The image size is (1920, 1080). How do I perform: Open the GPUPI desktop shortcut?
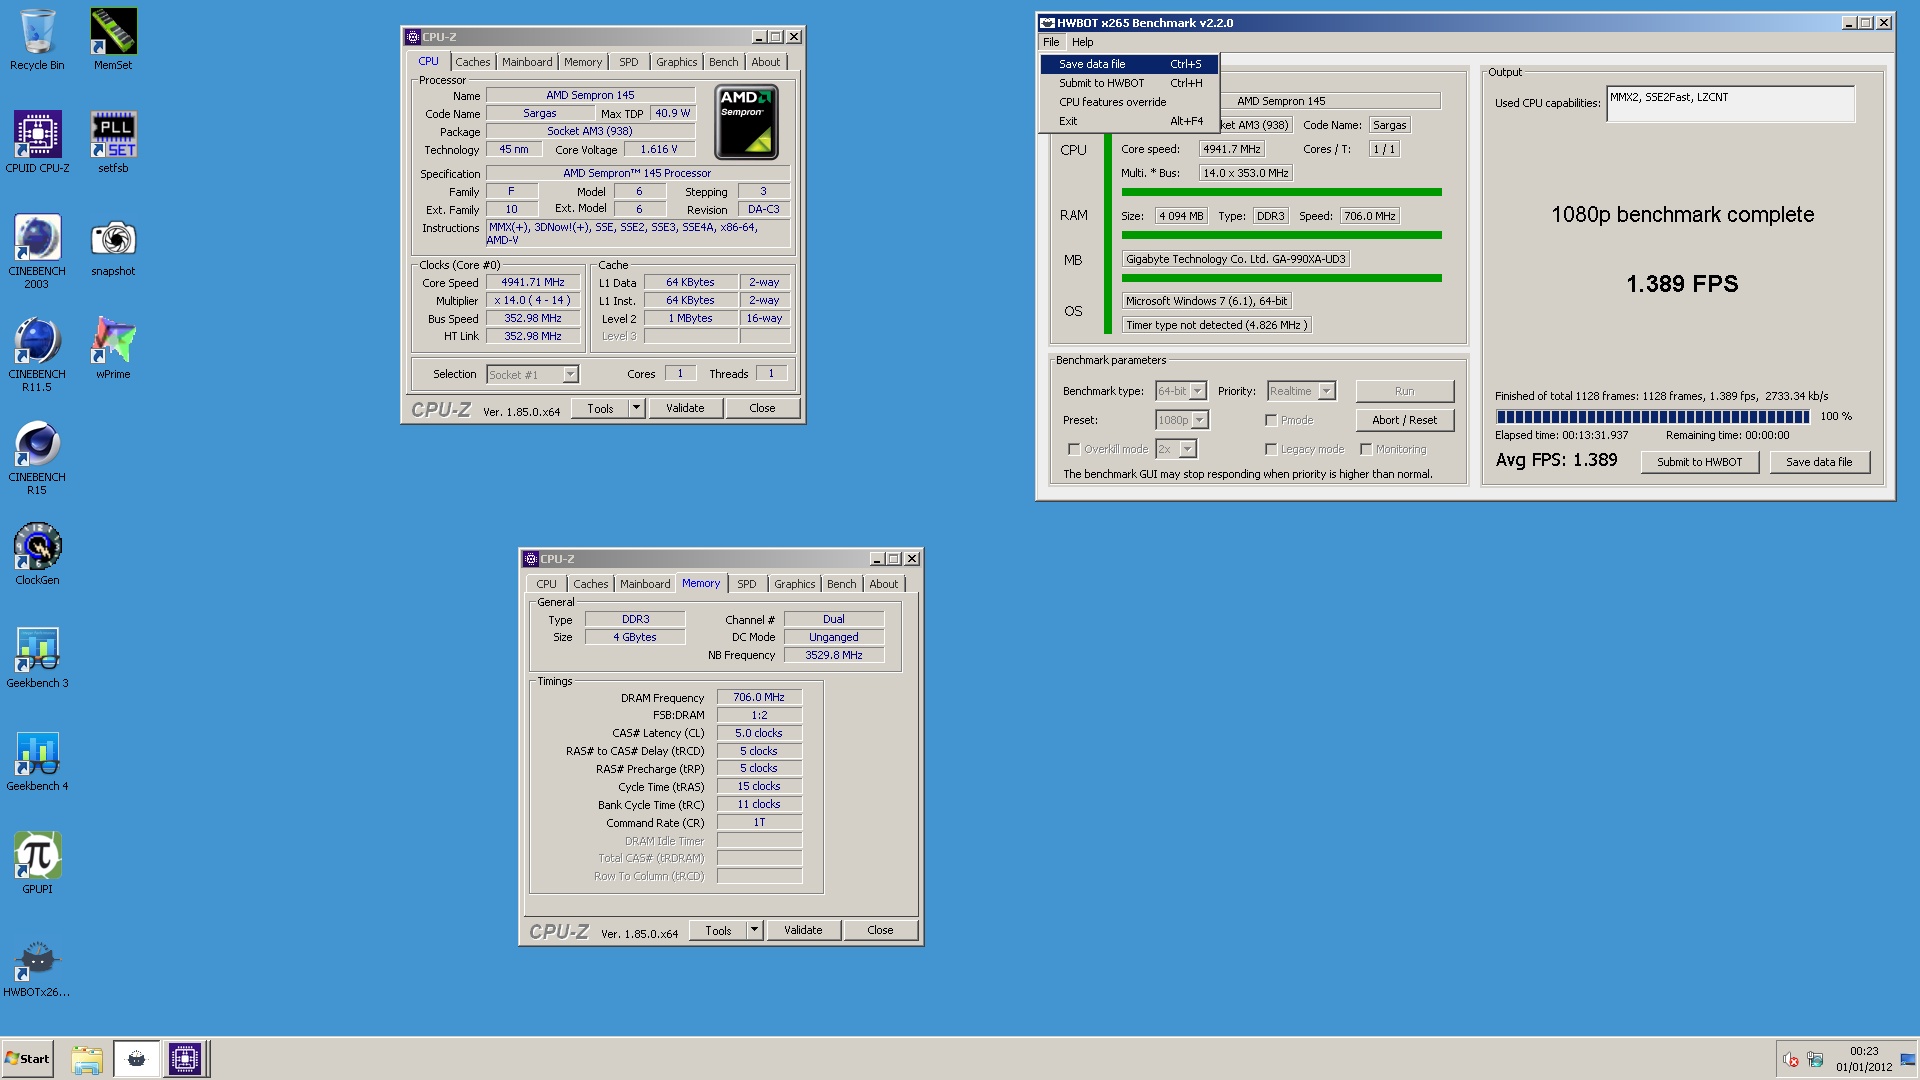point(37,863)
